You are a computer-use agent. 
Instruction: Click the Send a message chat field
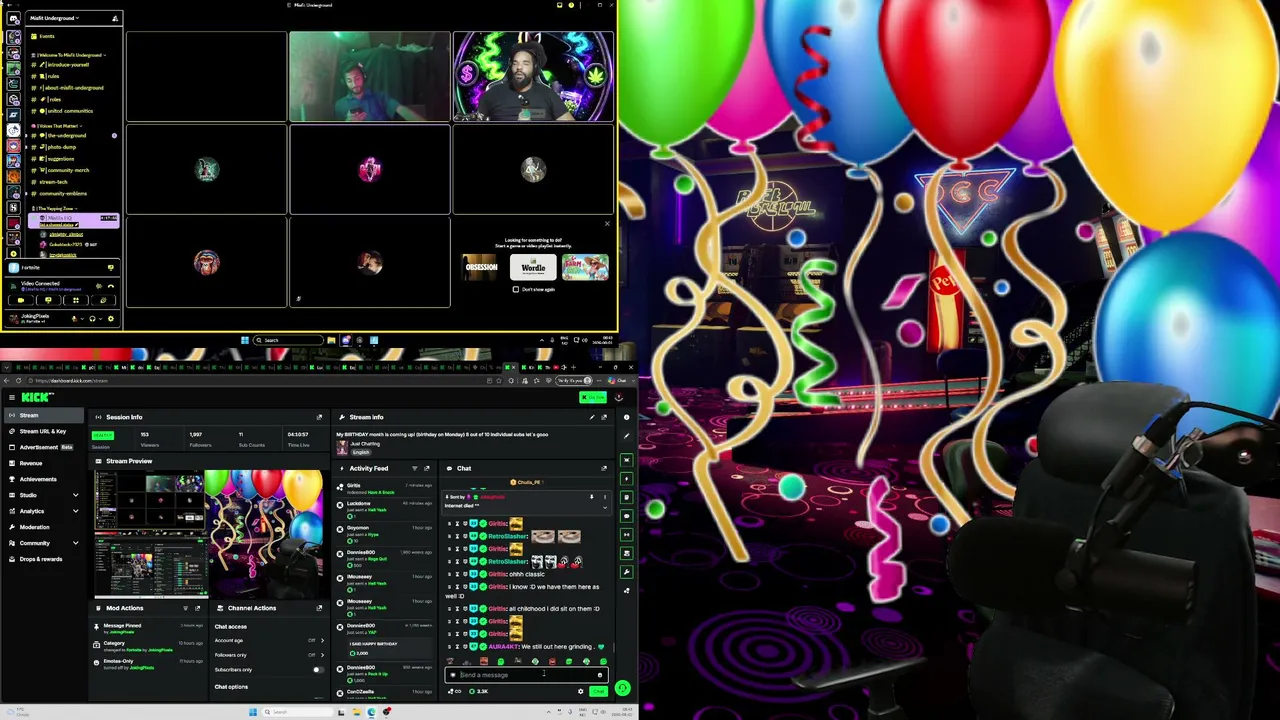coord(525,675)
